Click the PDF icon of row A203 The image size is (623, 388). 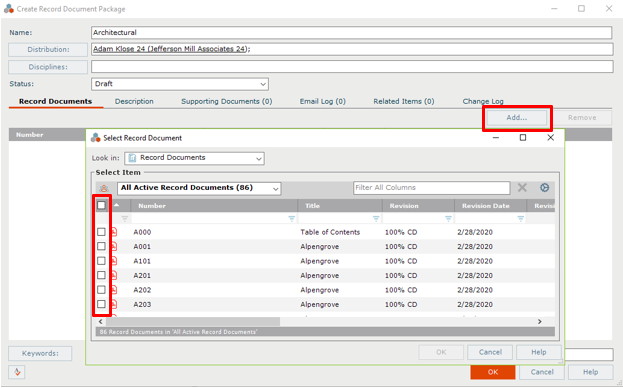click(114, 304)
